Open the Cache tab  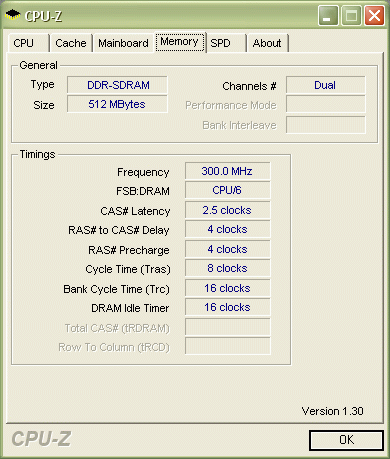pos(71,43)
